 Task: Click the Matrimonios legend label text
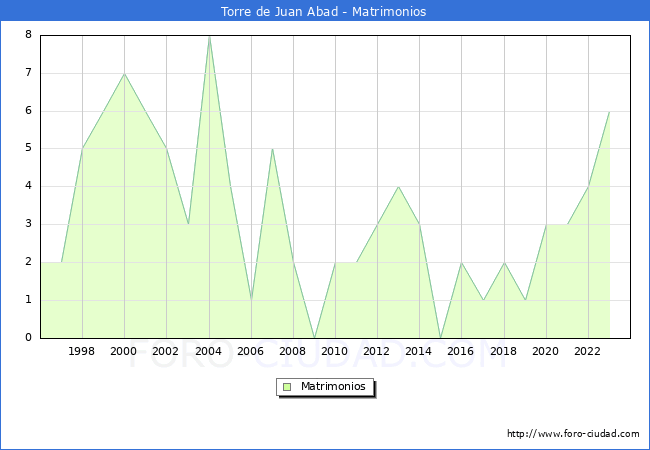[x=332, y=387]
